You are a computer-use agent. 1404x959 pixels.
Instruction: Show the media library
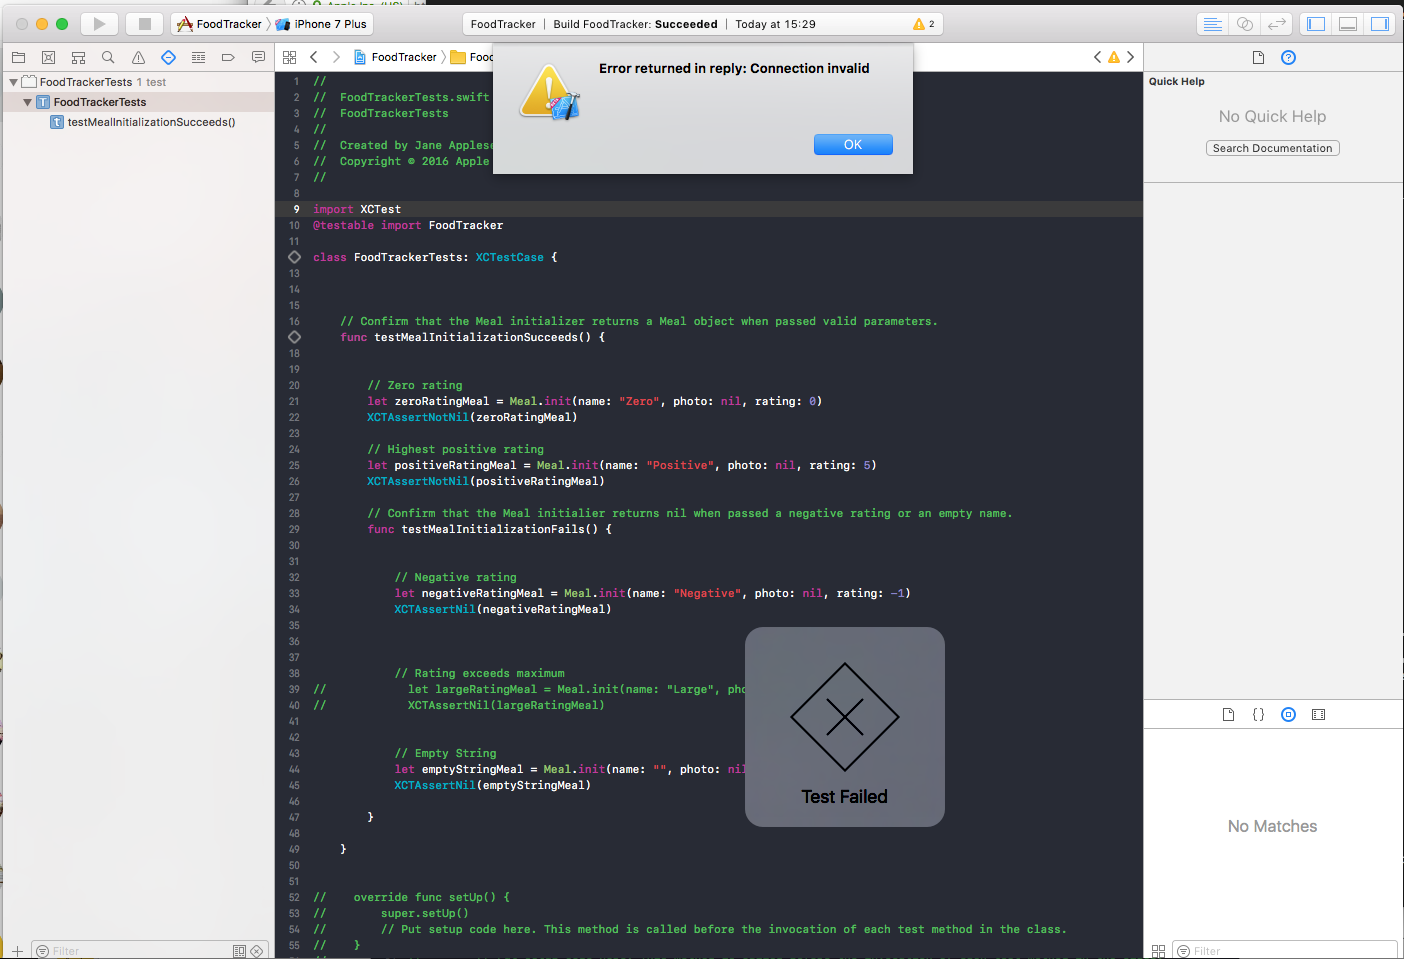tap(1318, 714)
